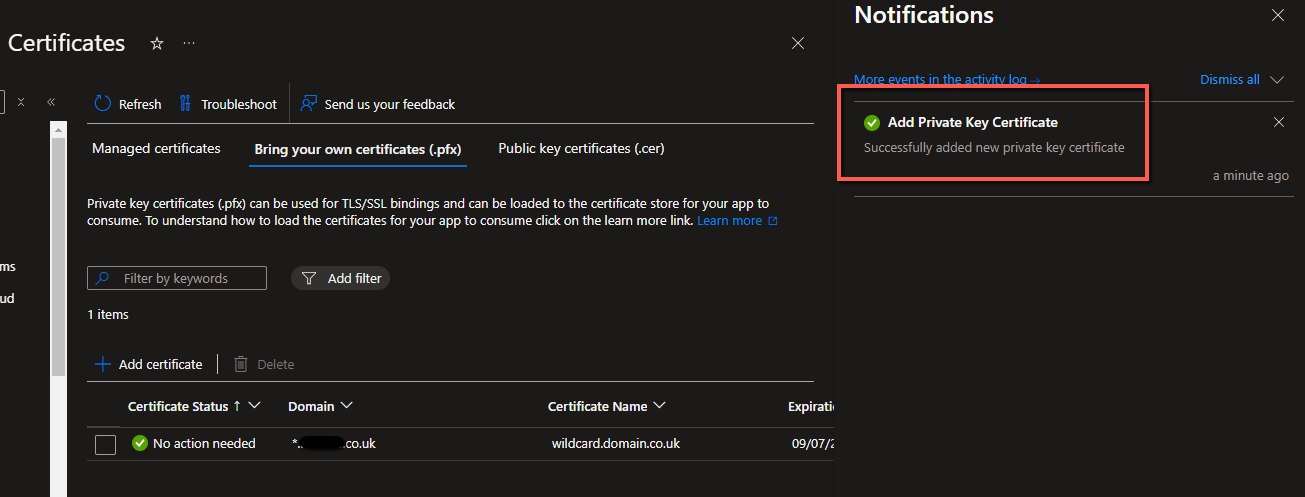Switch to Public key certificates (.cer) tab
The image size is (1305, 497).
tap(581, 148)
